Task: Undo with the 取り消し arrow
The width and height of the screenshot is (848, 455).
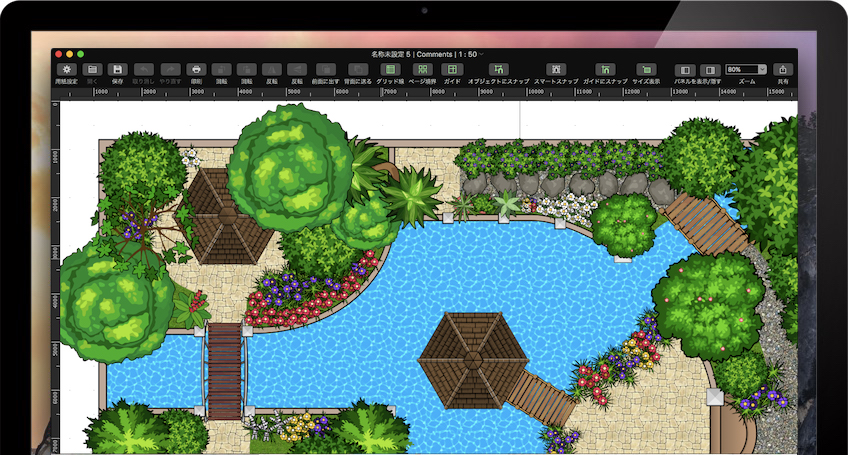Action: tap(144, 69)
